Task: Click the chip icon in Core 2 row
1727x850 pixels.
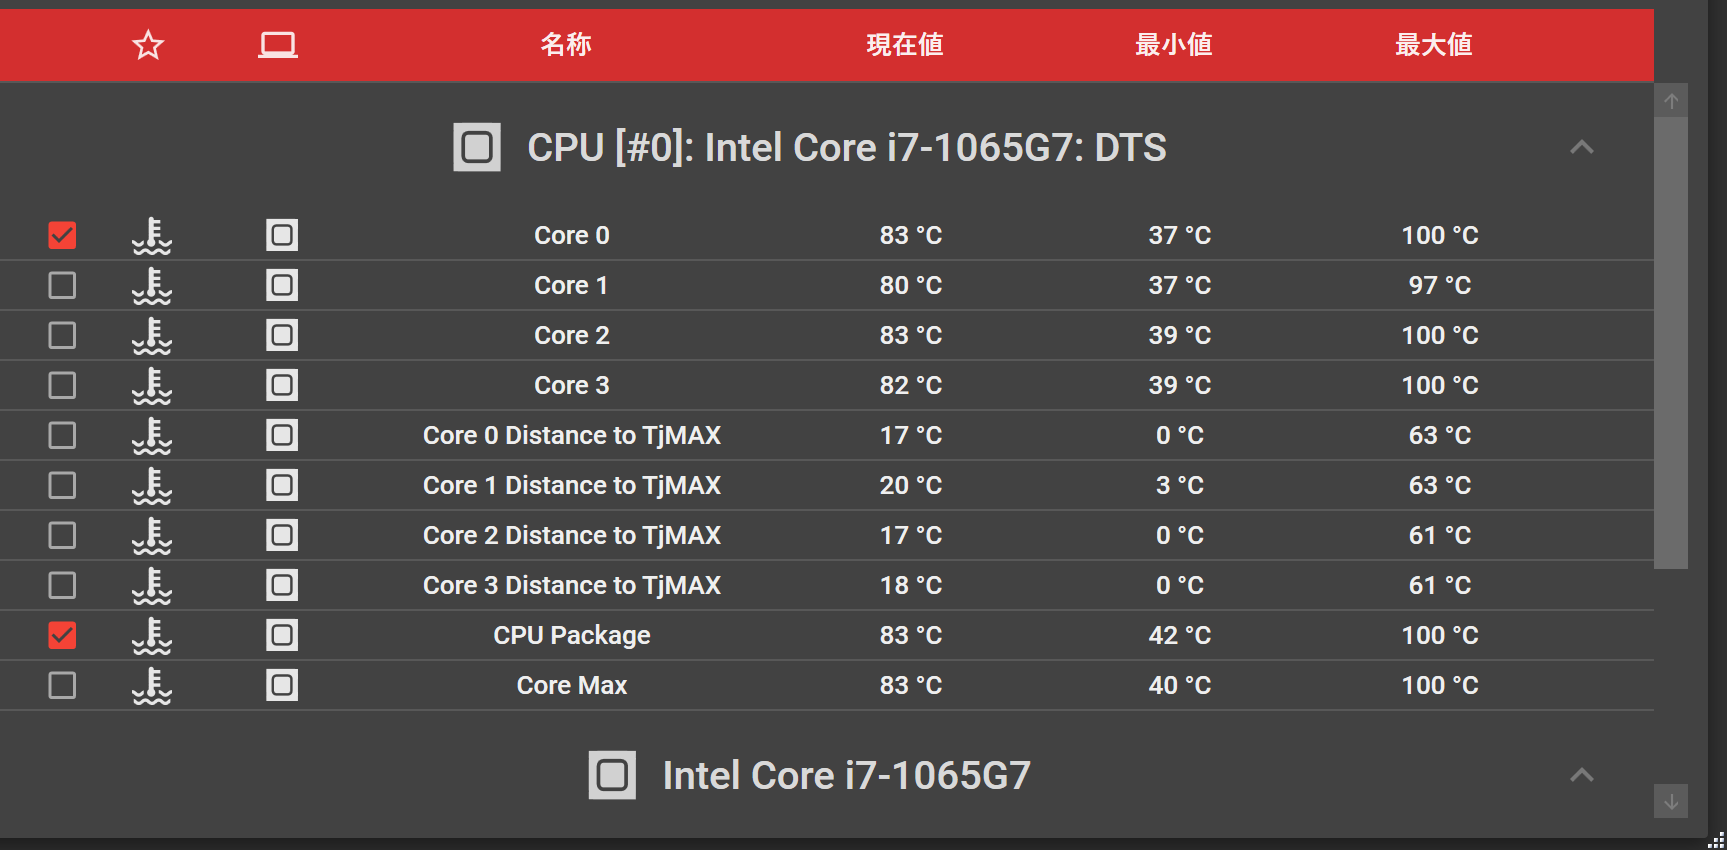Action: click(282, 335)
